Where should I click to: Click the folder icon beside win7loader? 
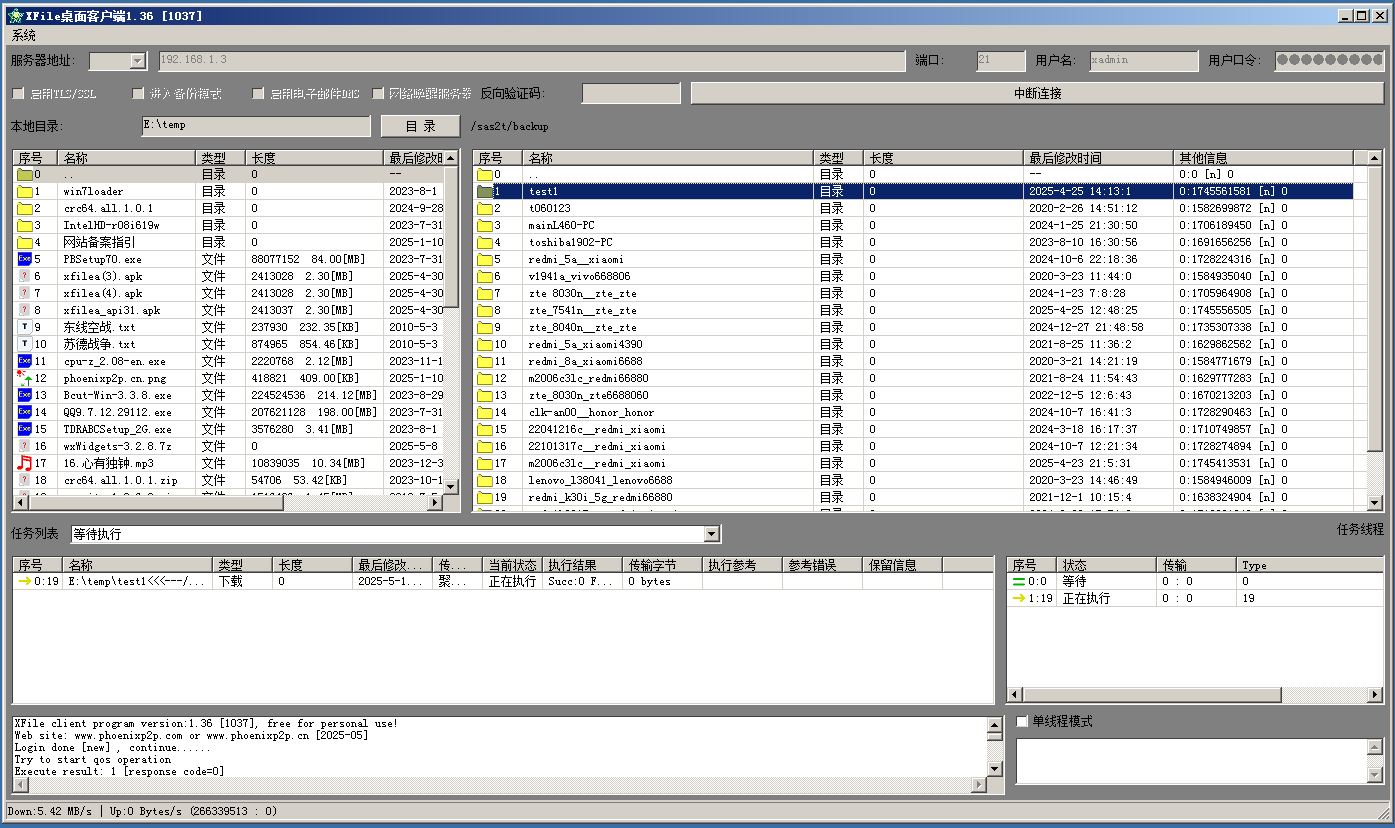(25, 191)
